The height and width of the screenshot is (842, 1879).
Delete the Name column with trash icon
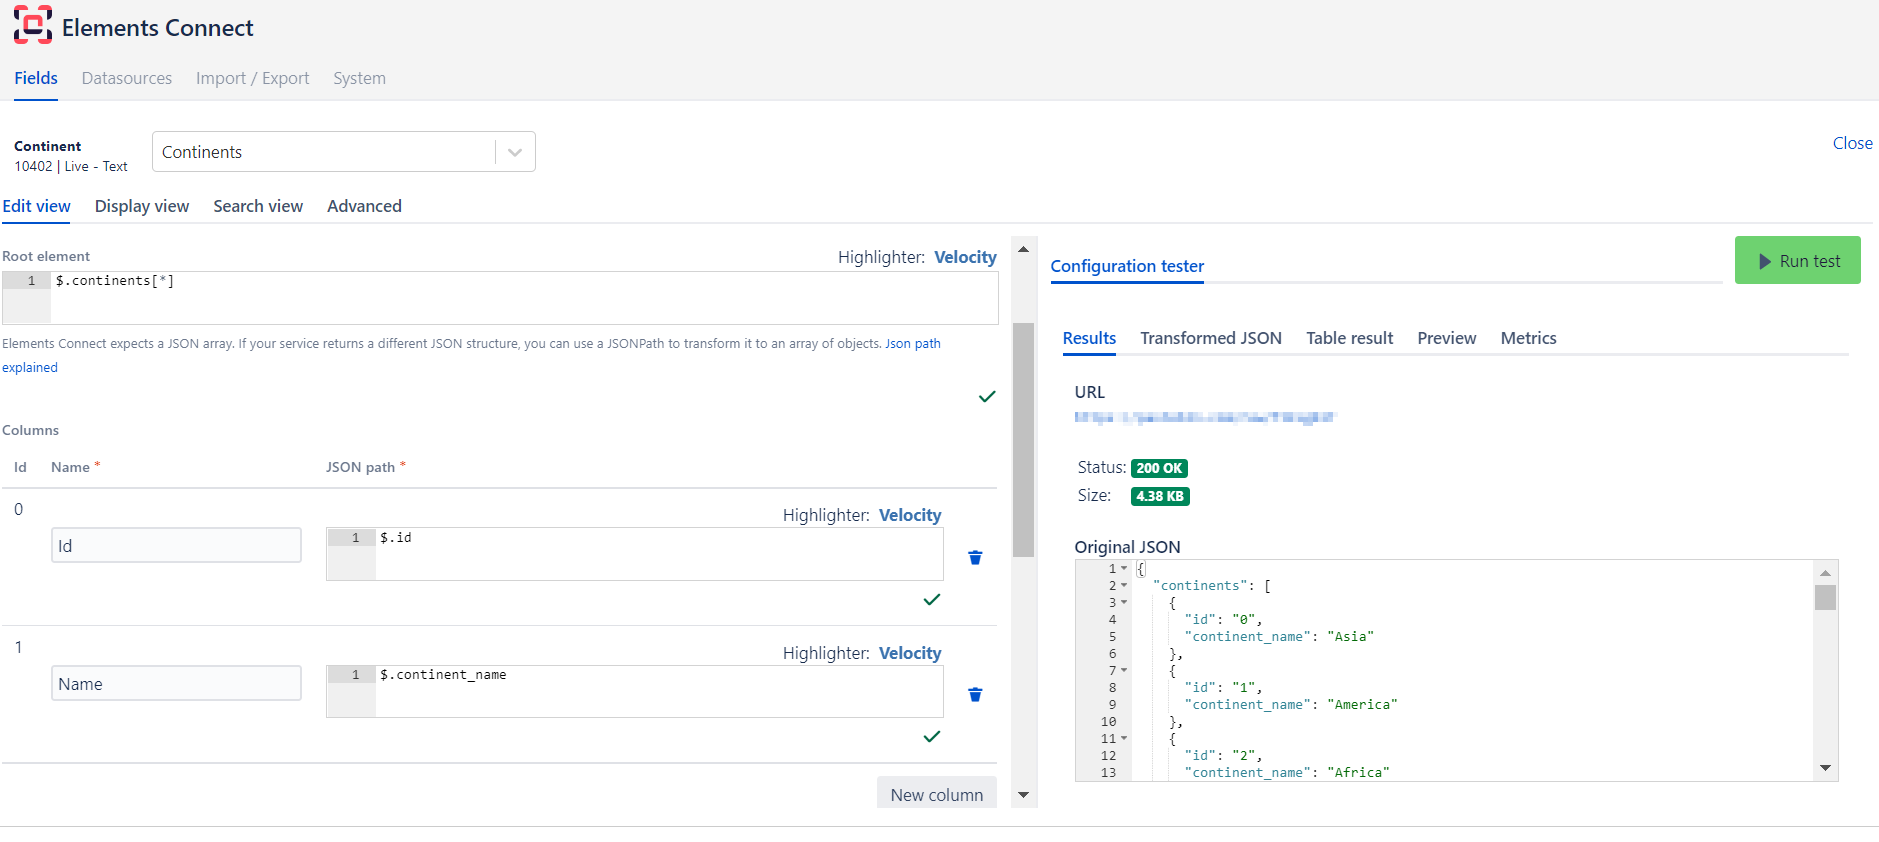[975, 695]
